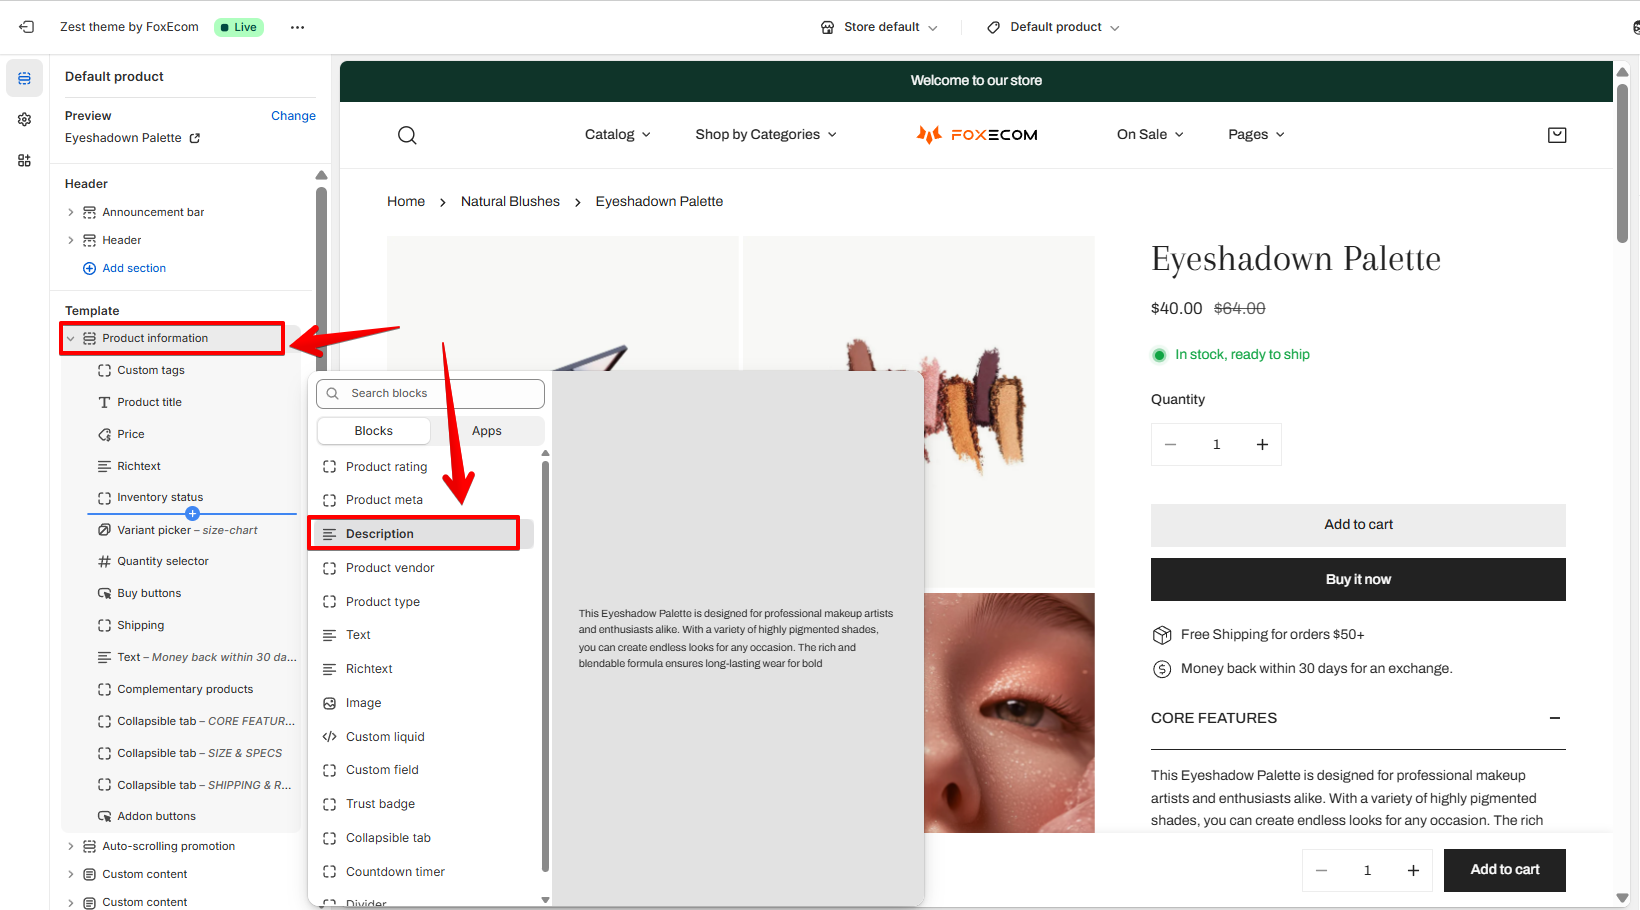Open the Default product template dropdown
This screenshot has width=1640, height=910.
1053,27
